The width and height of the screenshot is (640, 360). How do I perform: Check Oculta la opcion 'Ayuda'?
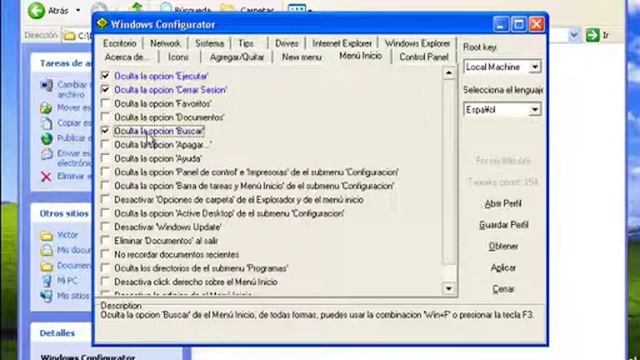coord(105,158)
